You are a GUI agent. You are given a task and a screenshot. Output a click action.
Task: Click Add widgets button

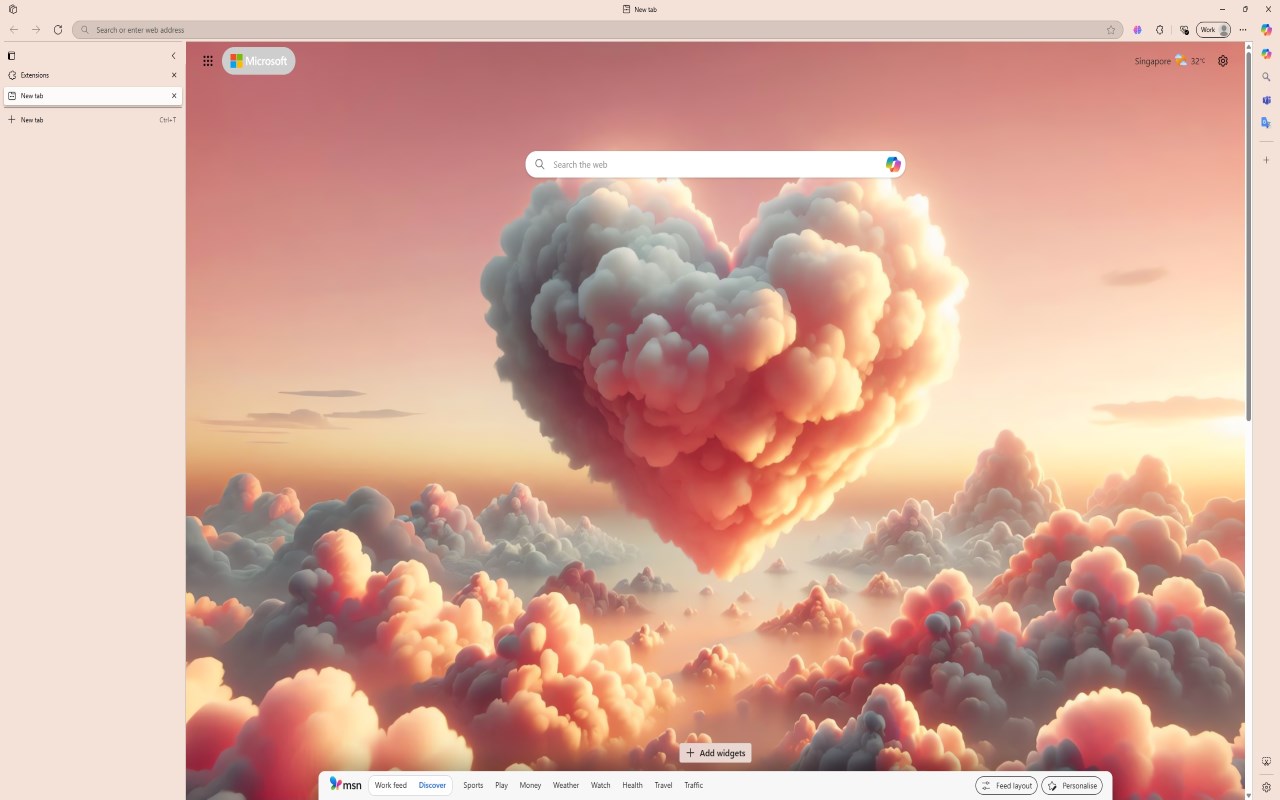pos(715,753)
